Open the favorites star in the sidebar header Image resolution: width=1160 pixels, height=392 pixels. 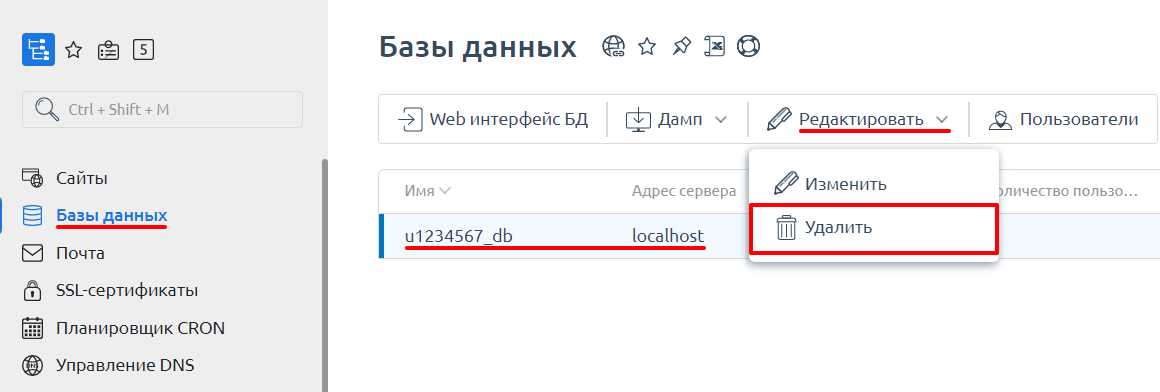[73, 50]
